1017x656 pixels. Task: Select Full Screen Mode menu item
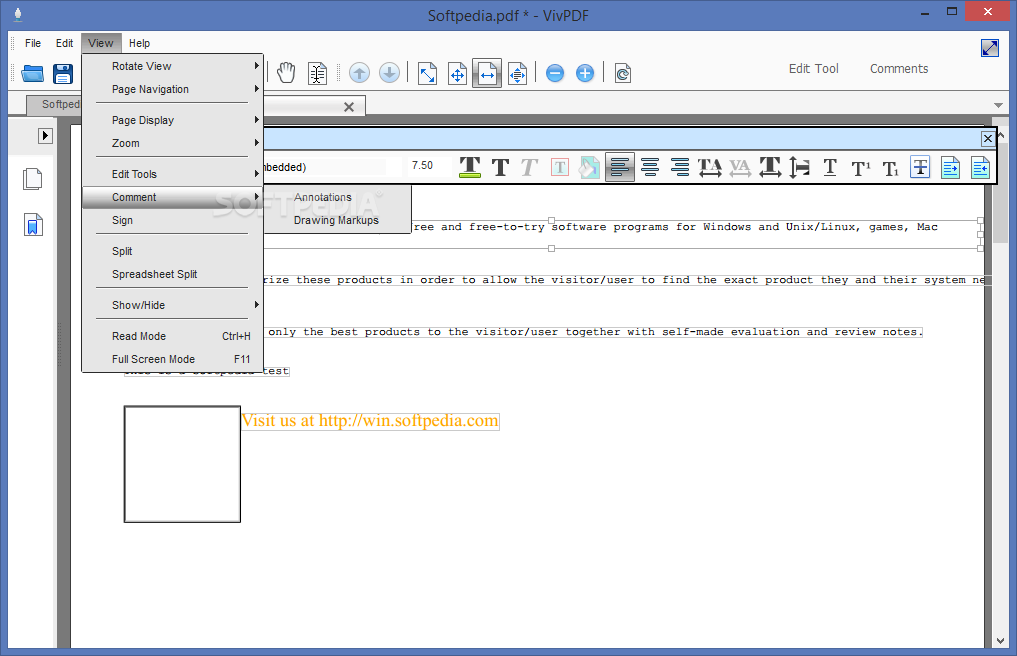173,359
